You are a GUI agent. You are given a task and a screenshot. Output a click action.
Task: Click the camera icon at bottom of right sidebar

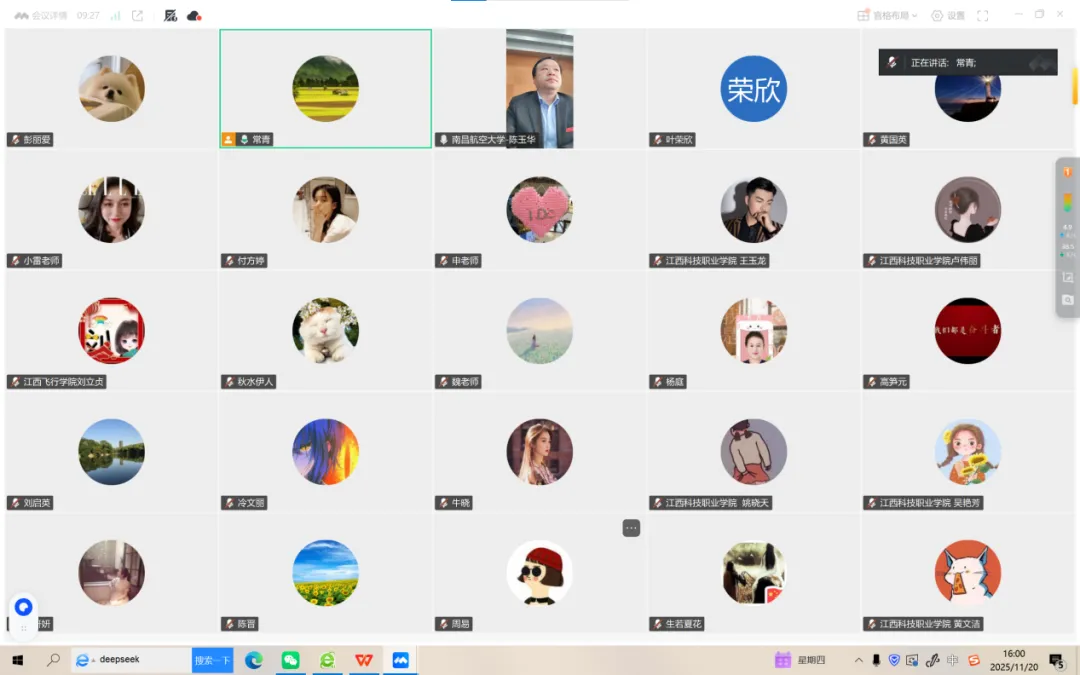[x=1068, y=300]
